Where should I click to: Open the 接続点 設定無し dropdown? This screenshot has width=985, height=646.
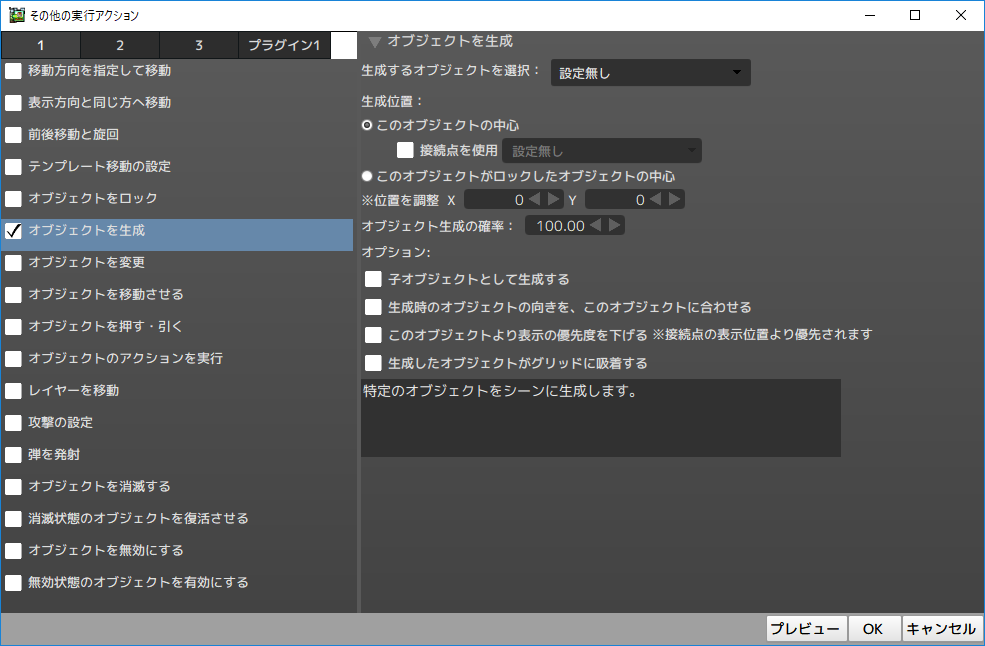(602, 151)
